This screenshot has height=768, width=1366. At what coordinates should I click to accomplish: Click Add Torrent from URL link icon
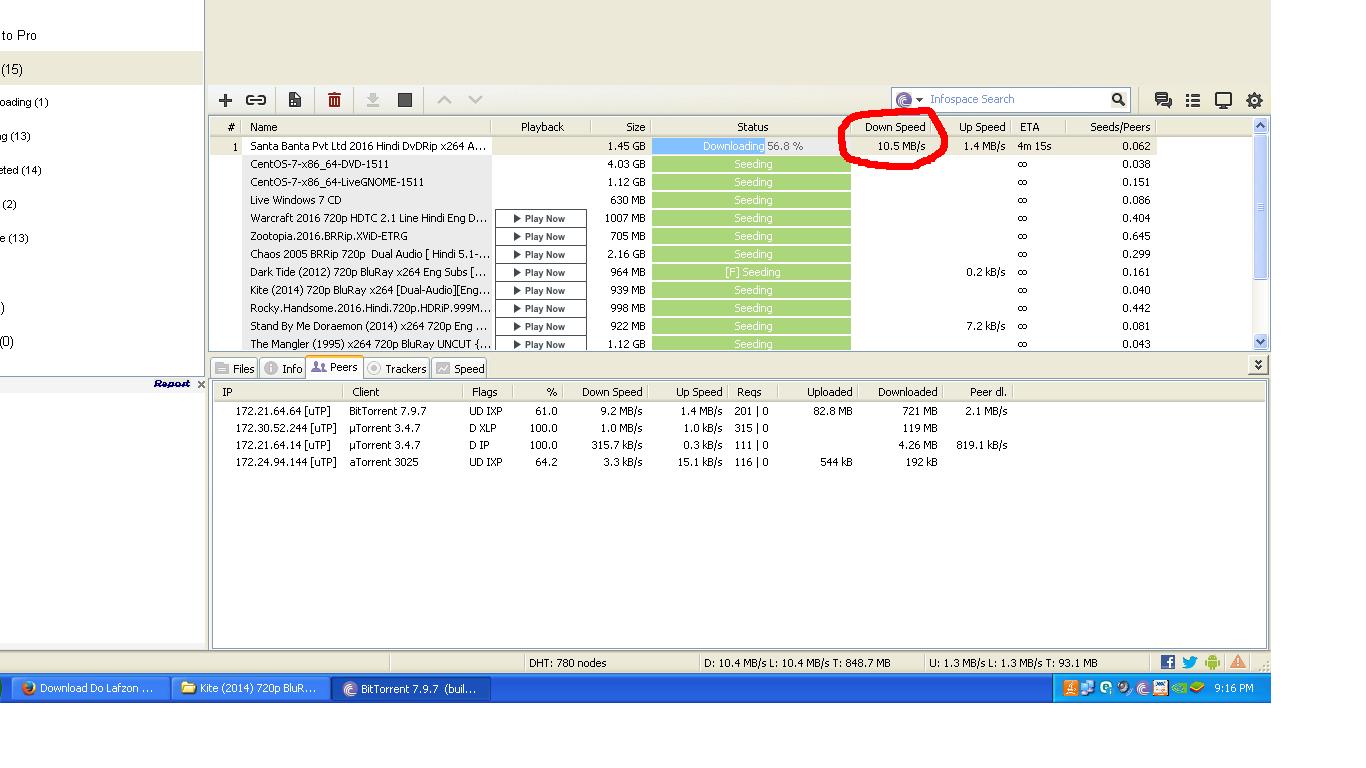tap(256, 100)
